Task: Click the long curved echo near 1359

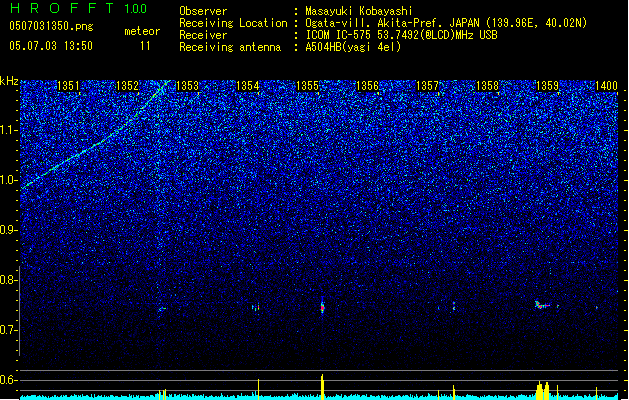Action: click(542, 305)
